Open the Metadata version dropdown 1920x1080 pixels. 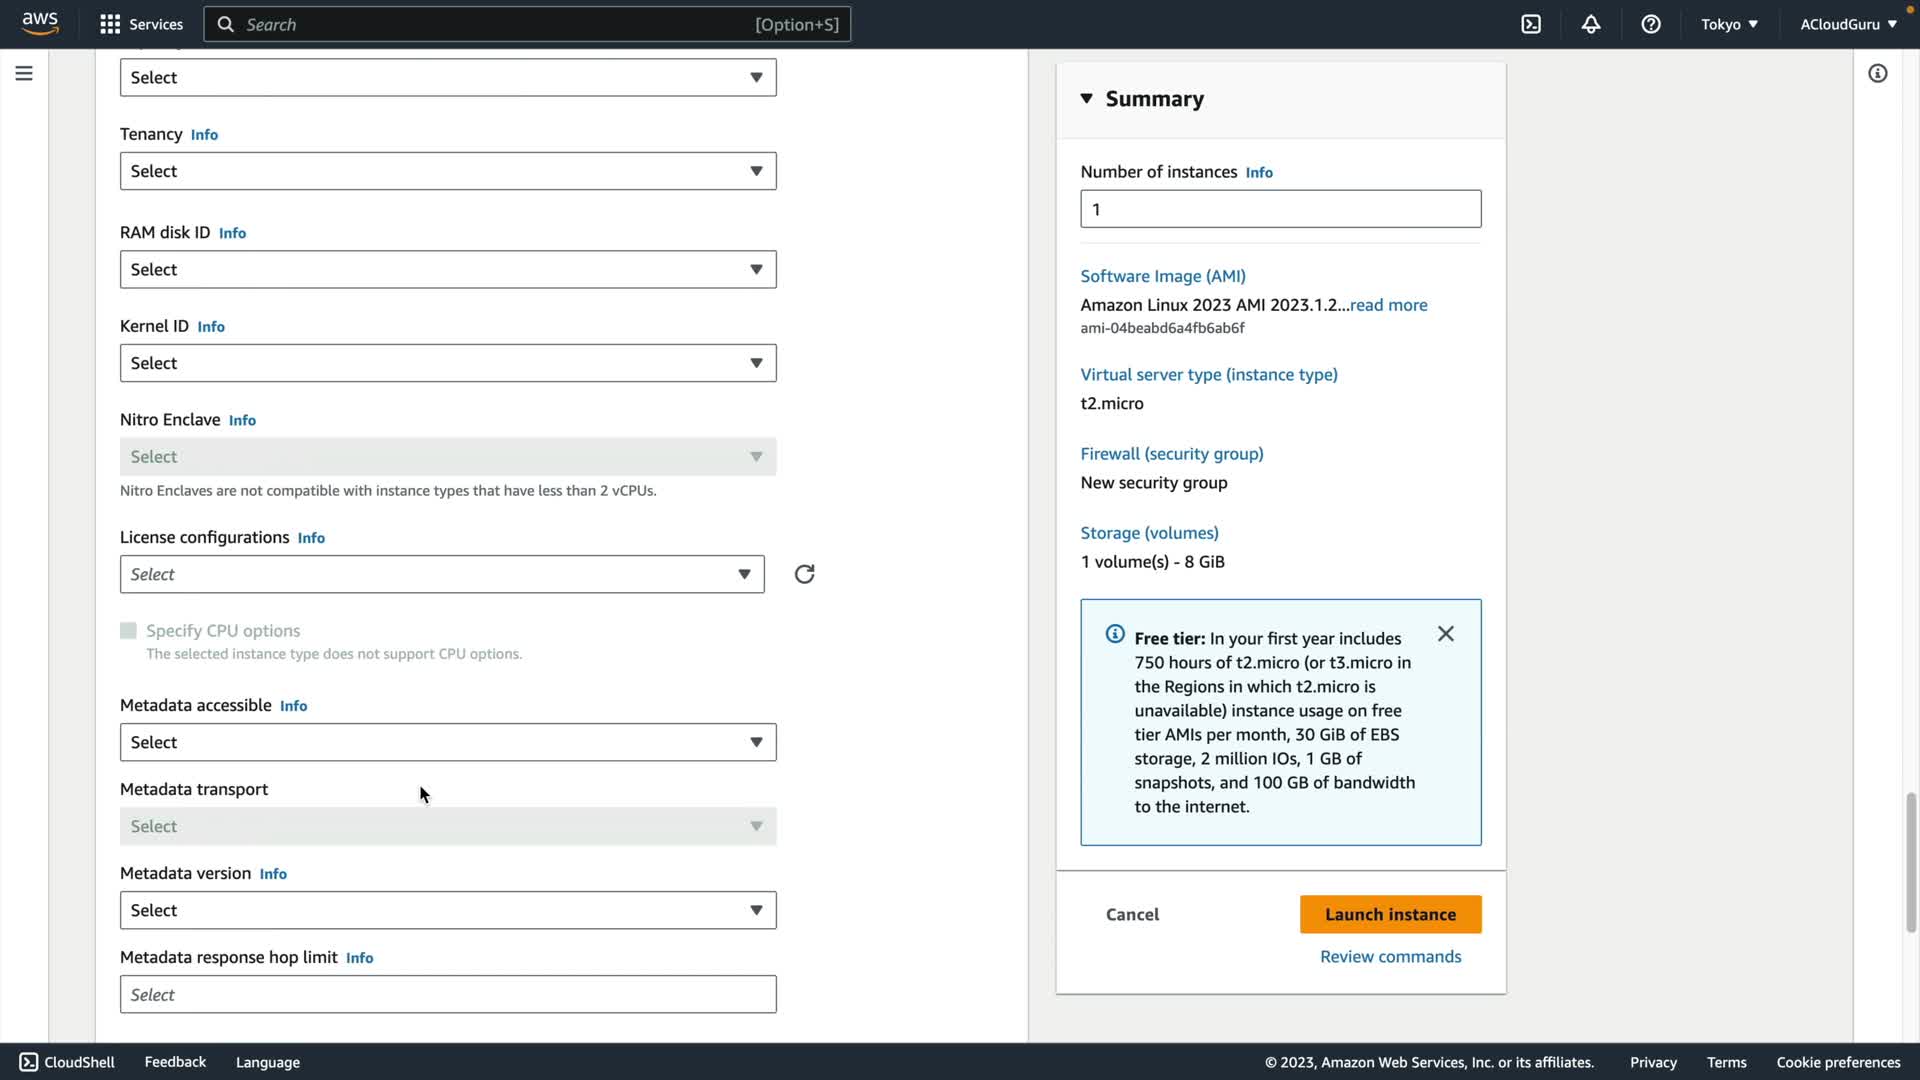448,910
